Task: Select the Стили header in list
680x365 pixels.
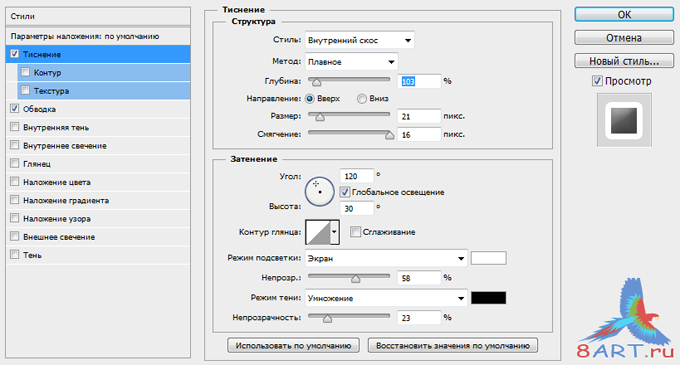Action: (98, 16)
